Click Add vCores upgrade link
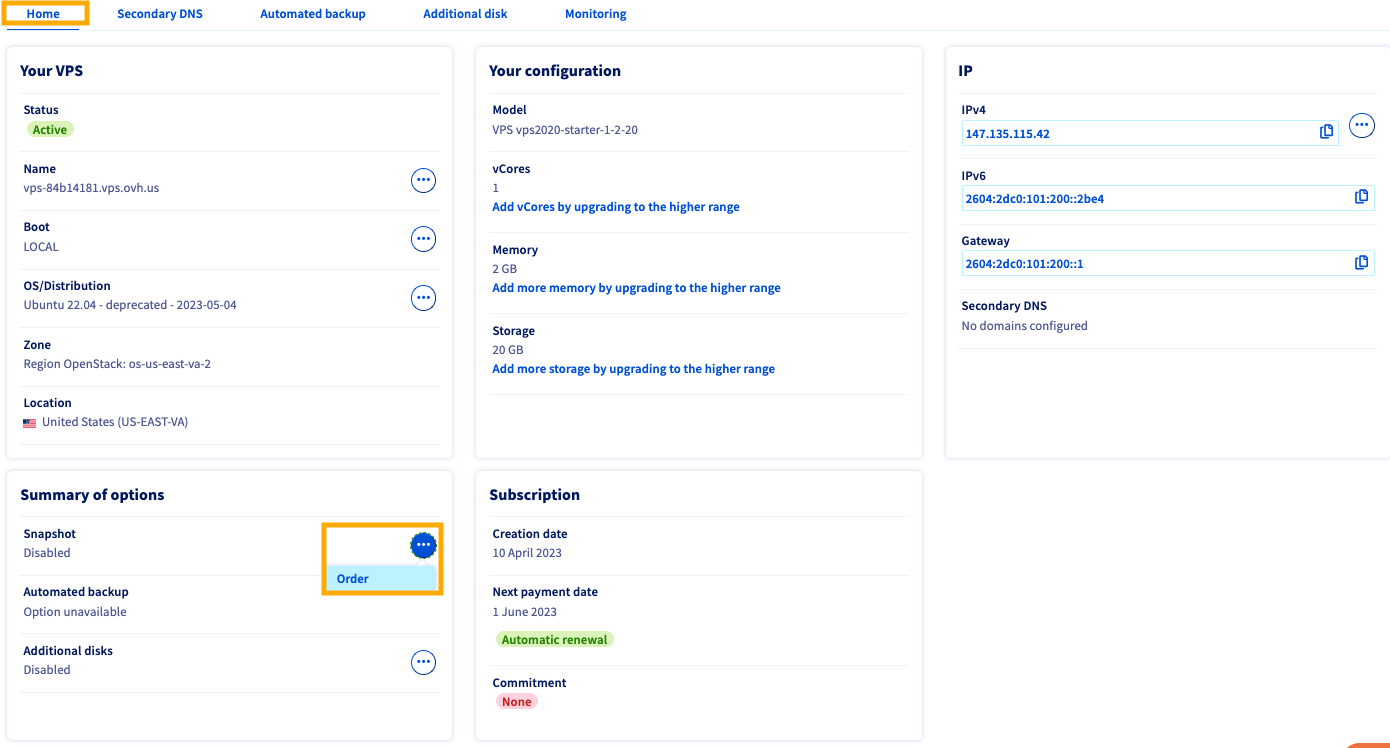 pos(615,206)
